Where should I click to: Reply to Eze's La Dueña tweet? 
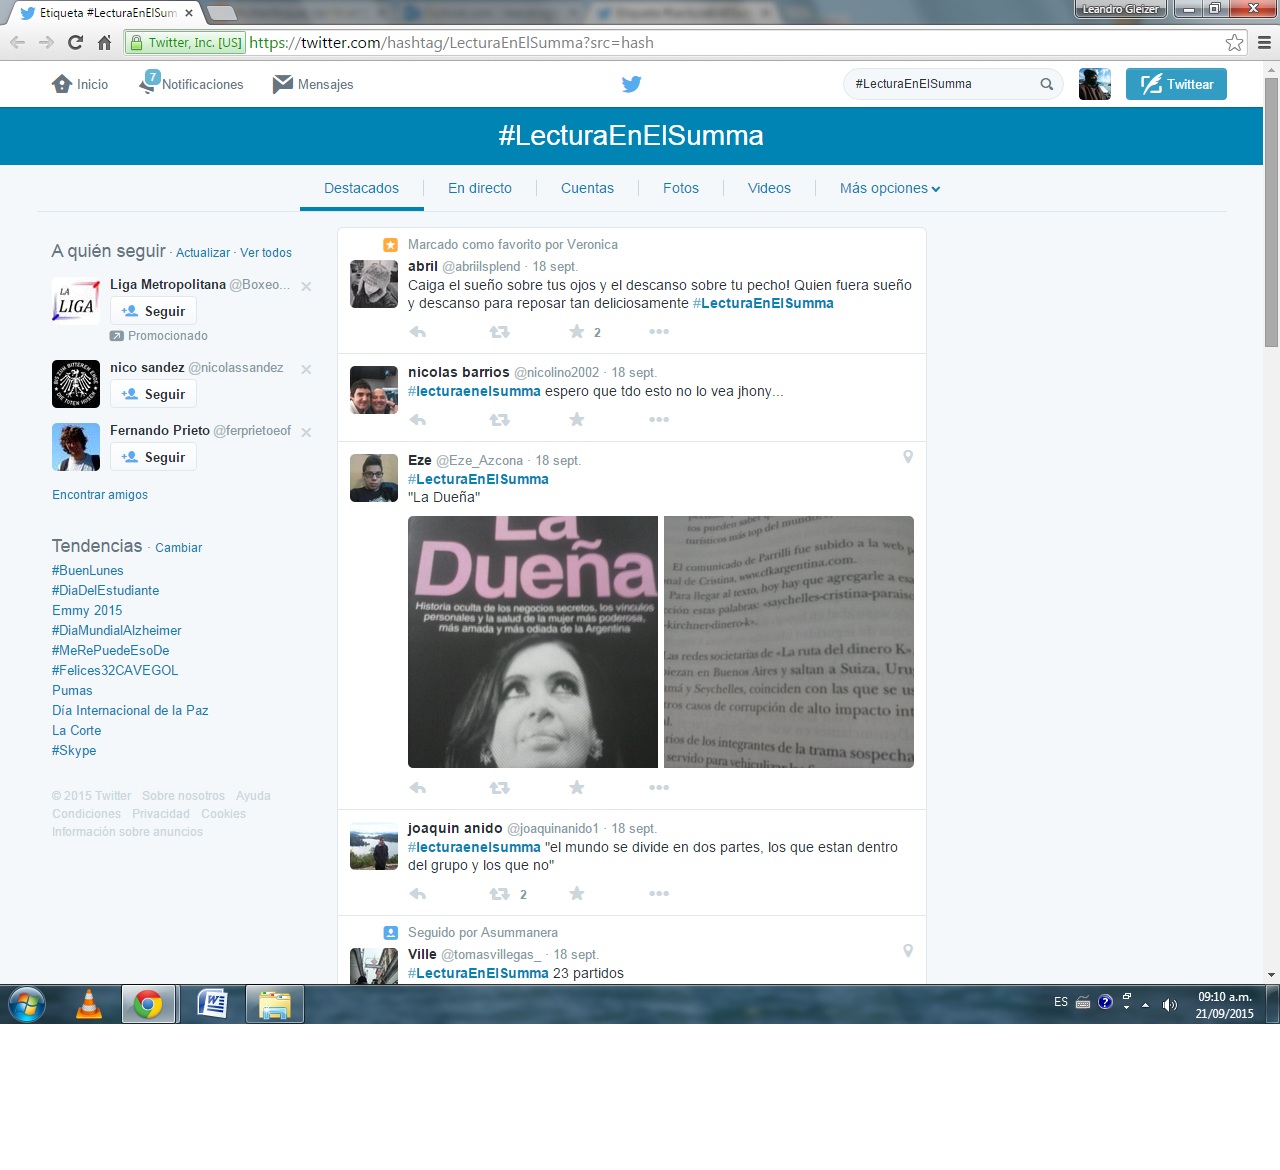[x=418, y=788]
